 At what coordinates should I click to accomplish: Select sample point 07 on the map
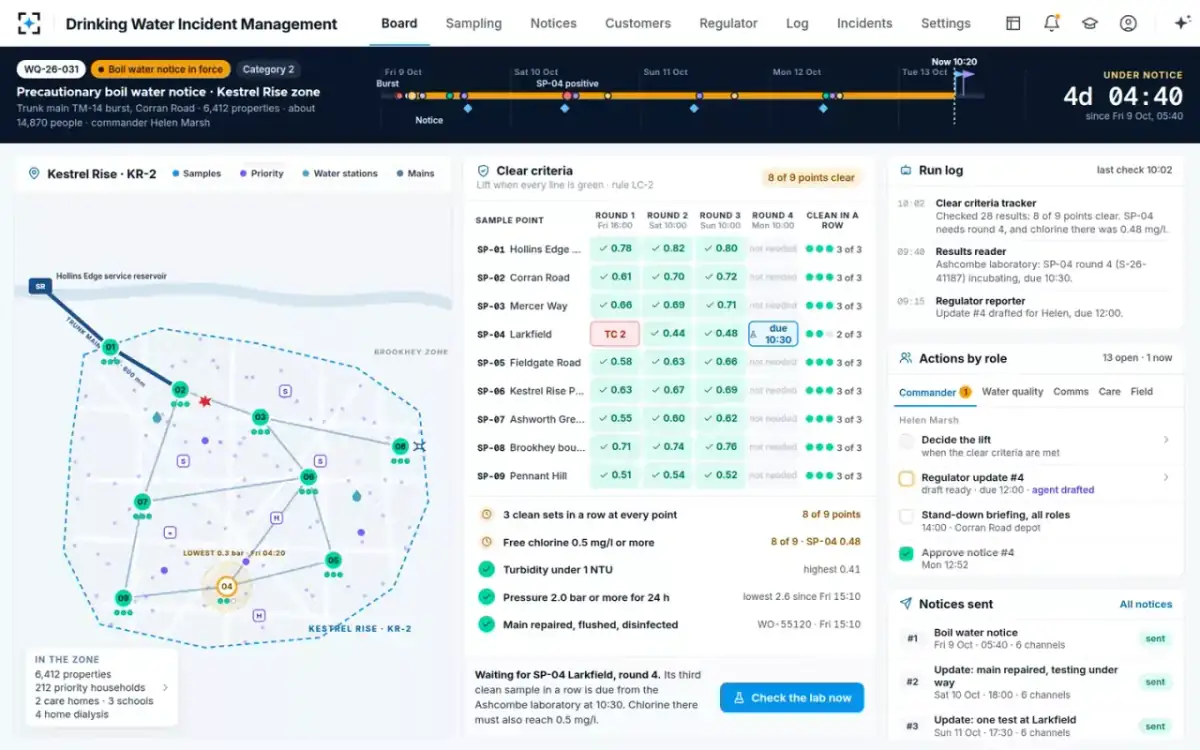(142, 502)
